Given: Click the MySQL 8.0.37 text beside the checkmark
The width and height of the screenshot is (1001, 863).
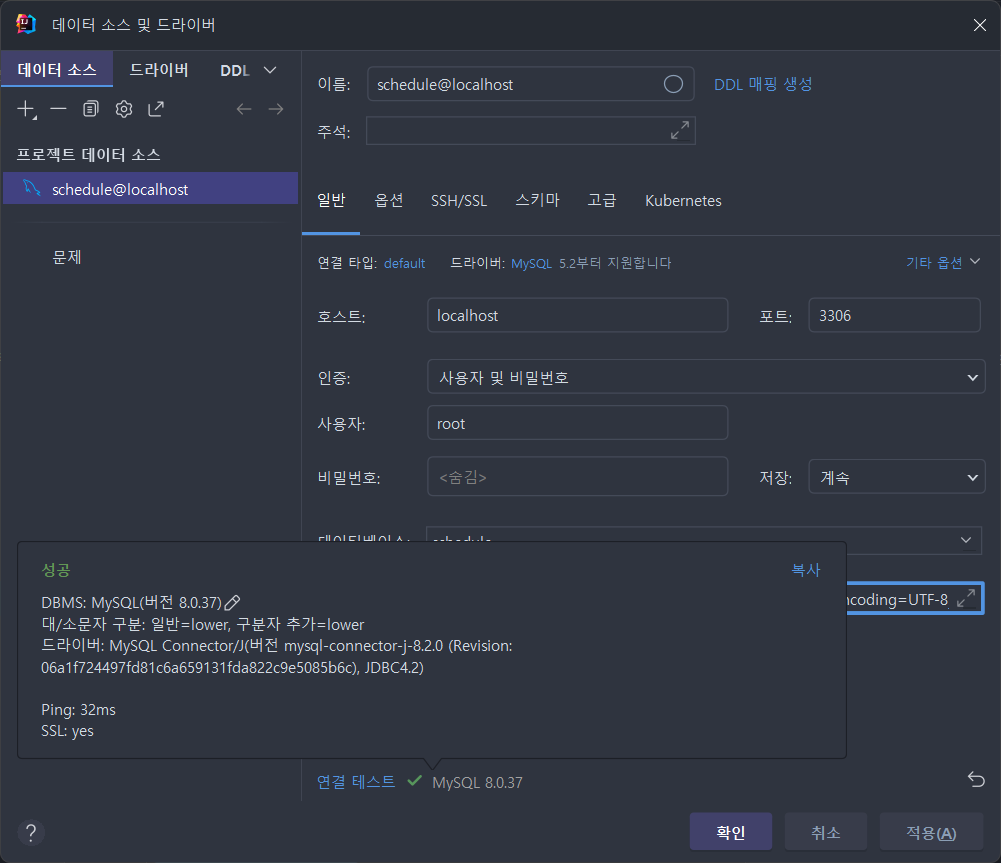Looking at the screenshot, I should click(x=477, y=783).
